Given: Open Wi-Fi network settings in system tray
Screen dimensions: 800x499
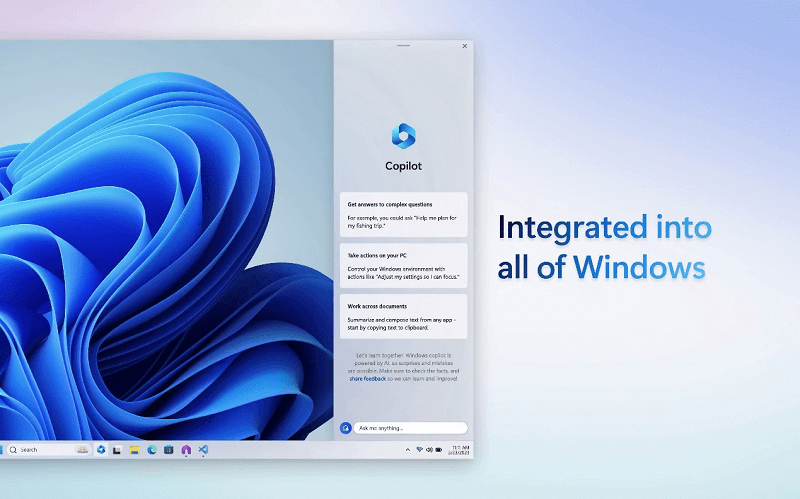Looking at the screenshot, I should (419, 450).
